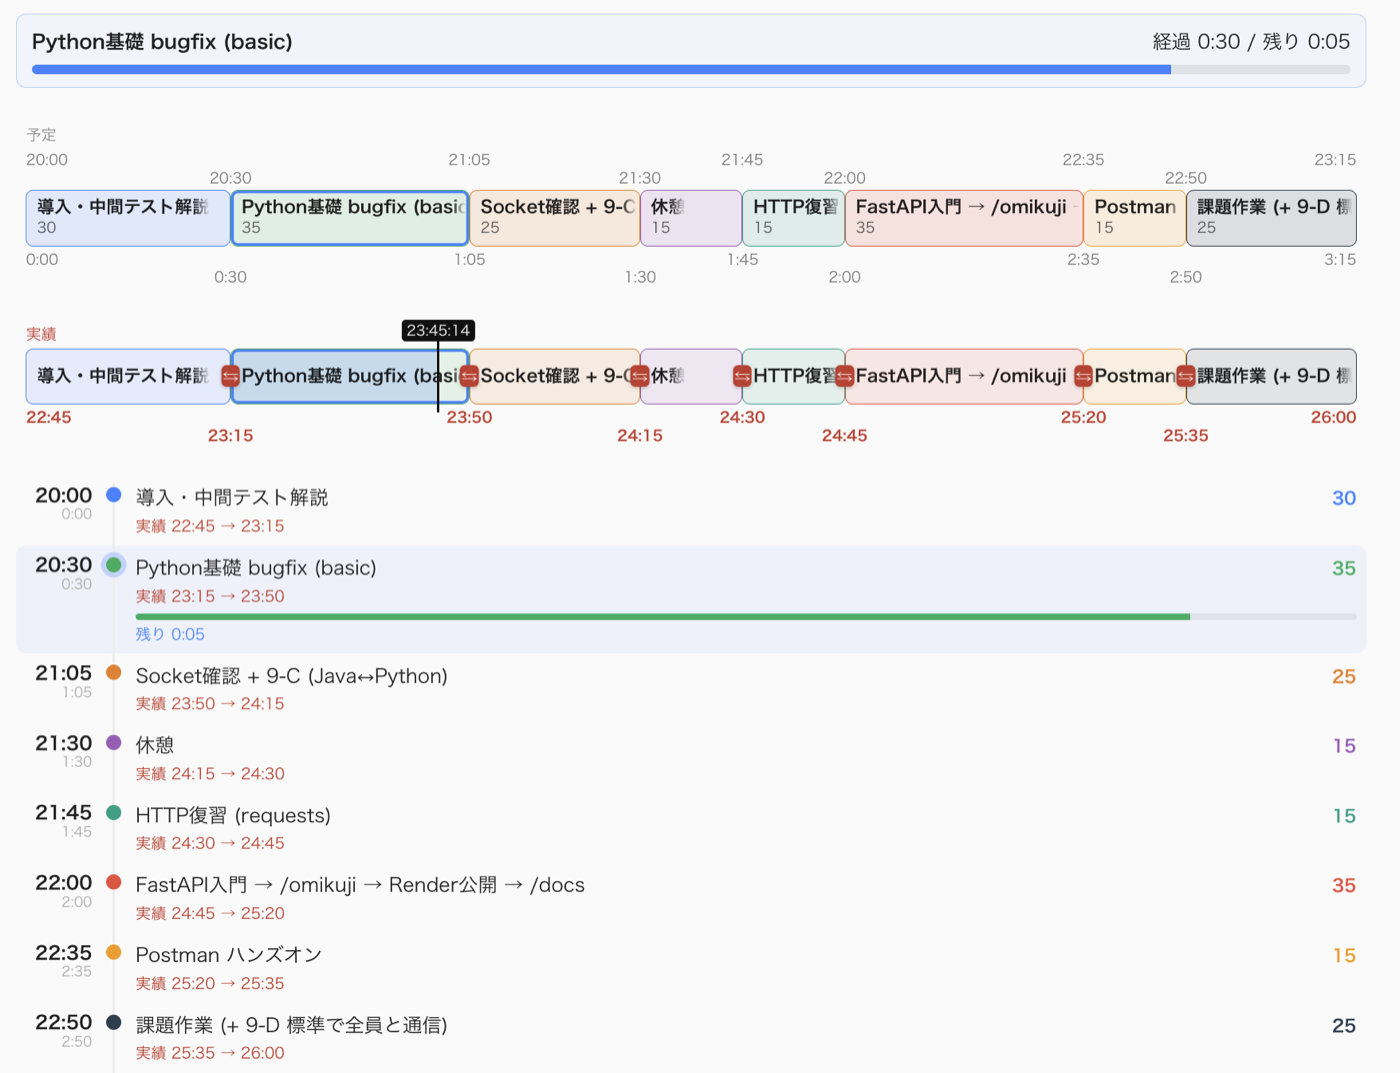
Task: Click red swap icon before Socket確認 actual block
Action: [x=469, y=376]
